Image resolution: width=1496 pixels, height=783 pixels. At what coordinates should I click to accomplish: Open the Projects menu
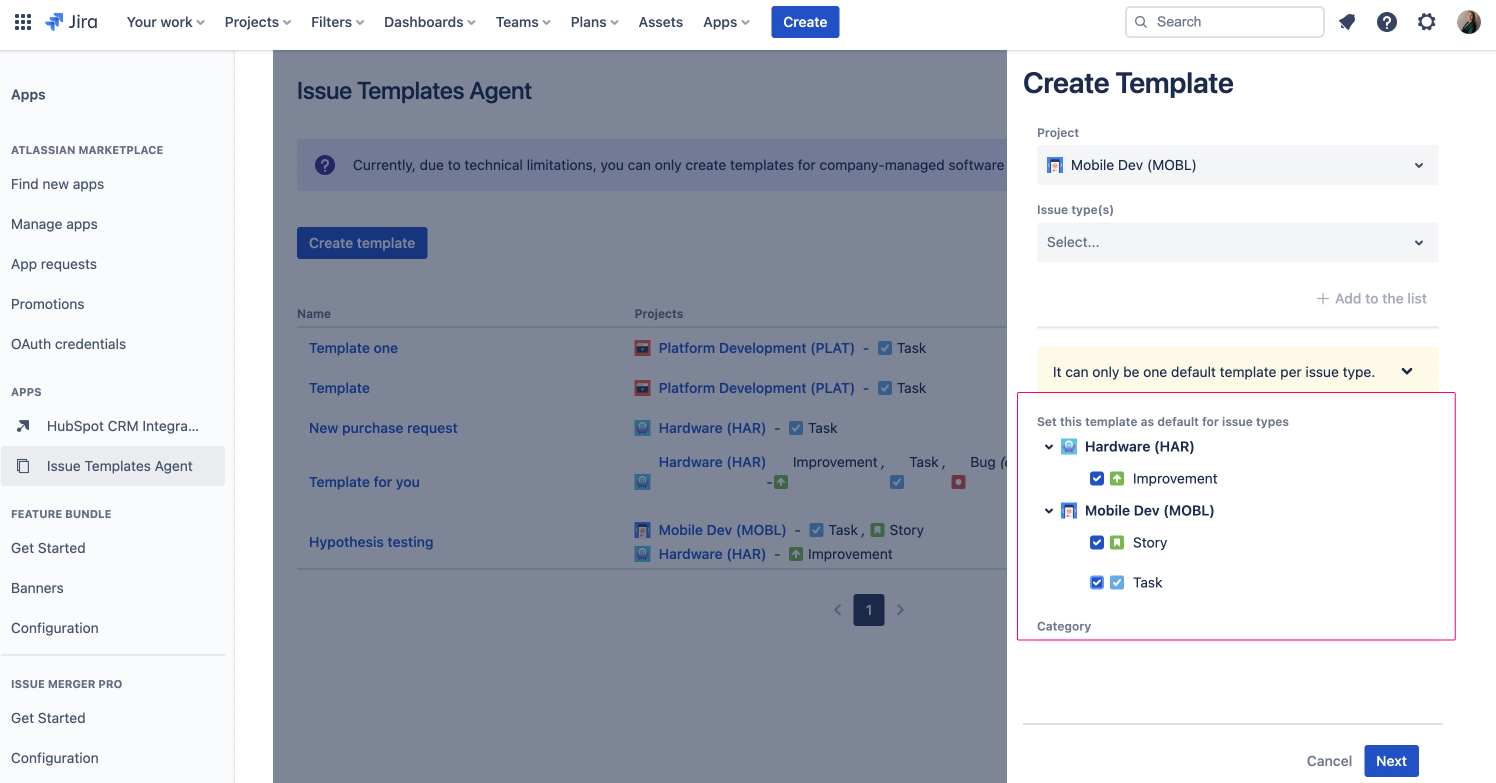pyautogui.click(x=257, y=21)
